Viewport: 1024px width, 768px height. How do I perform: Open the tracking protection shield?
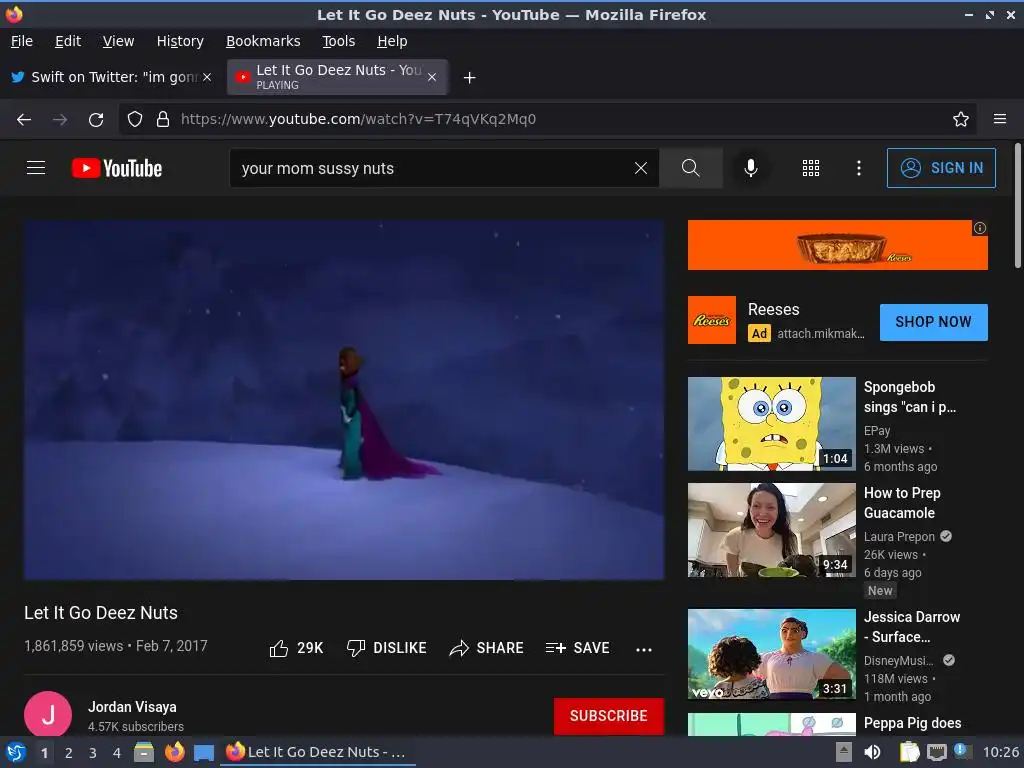(x=135, y=119)
